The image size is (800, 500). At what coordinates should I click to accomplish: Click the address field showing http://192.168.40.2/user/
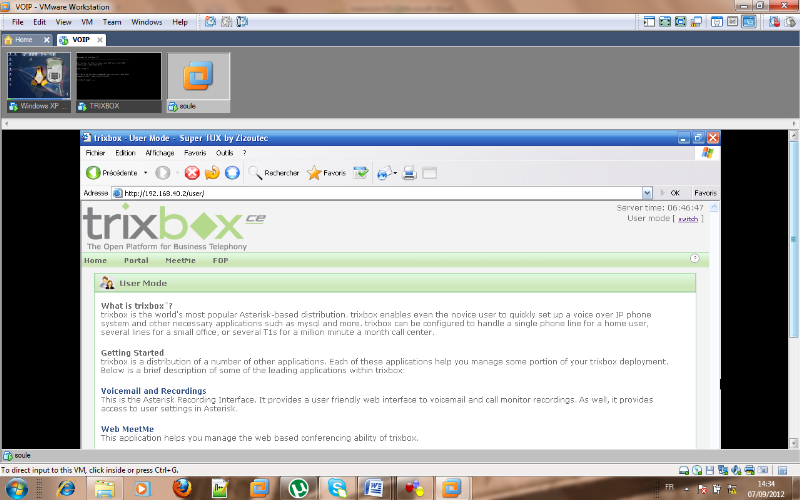(377, 193)
